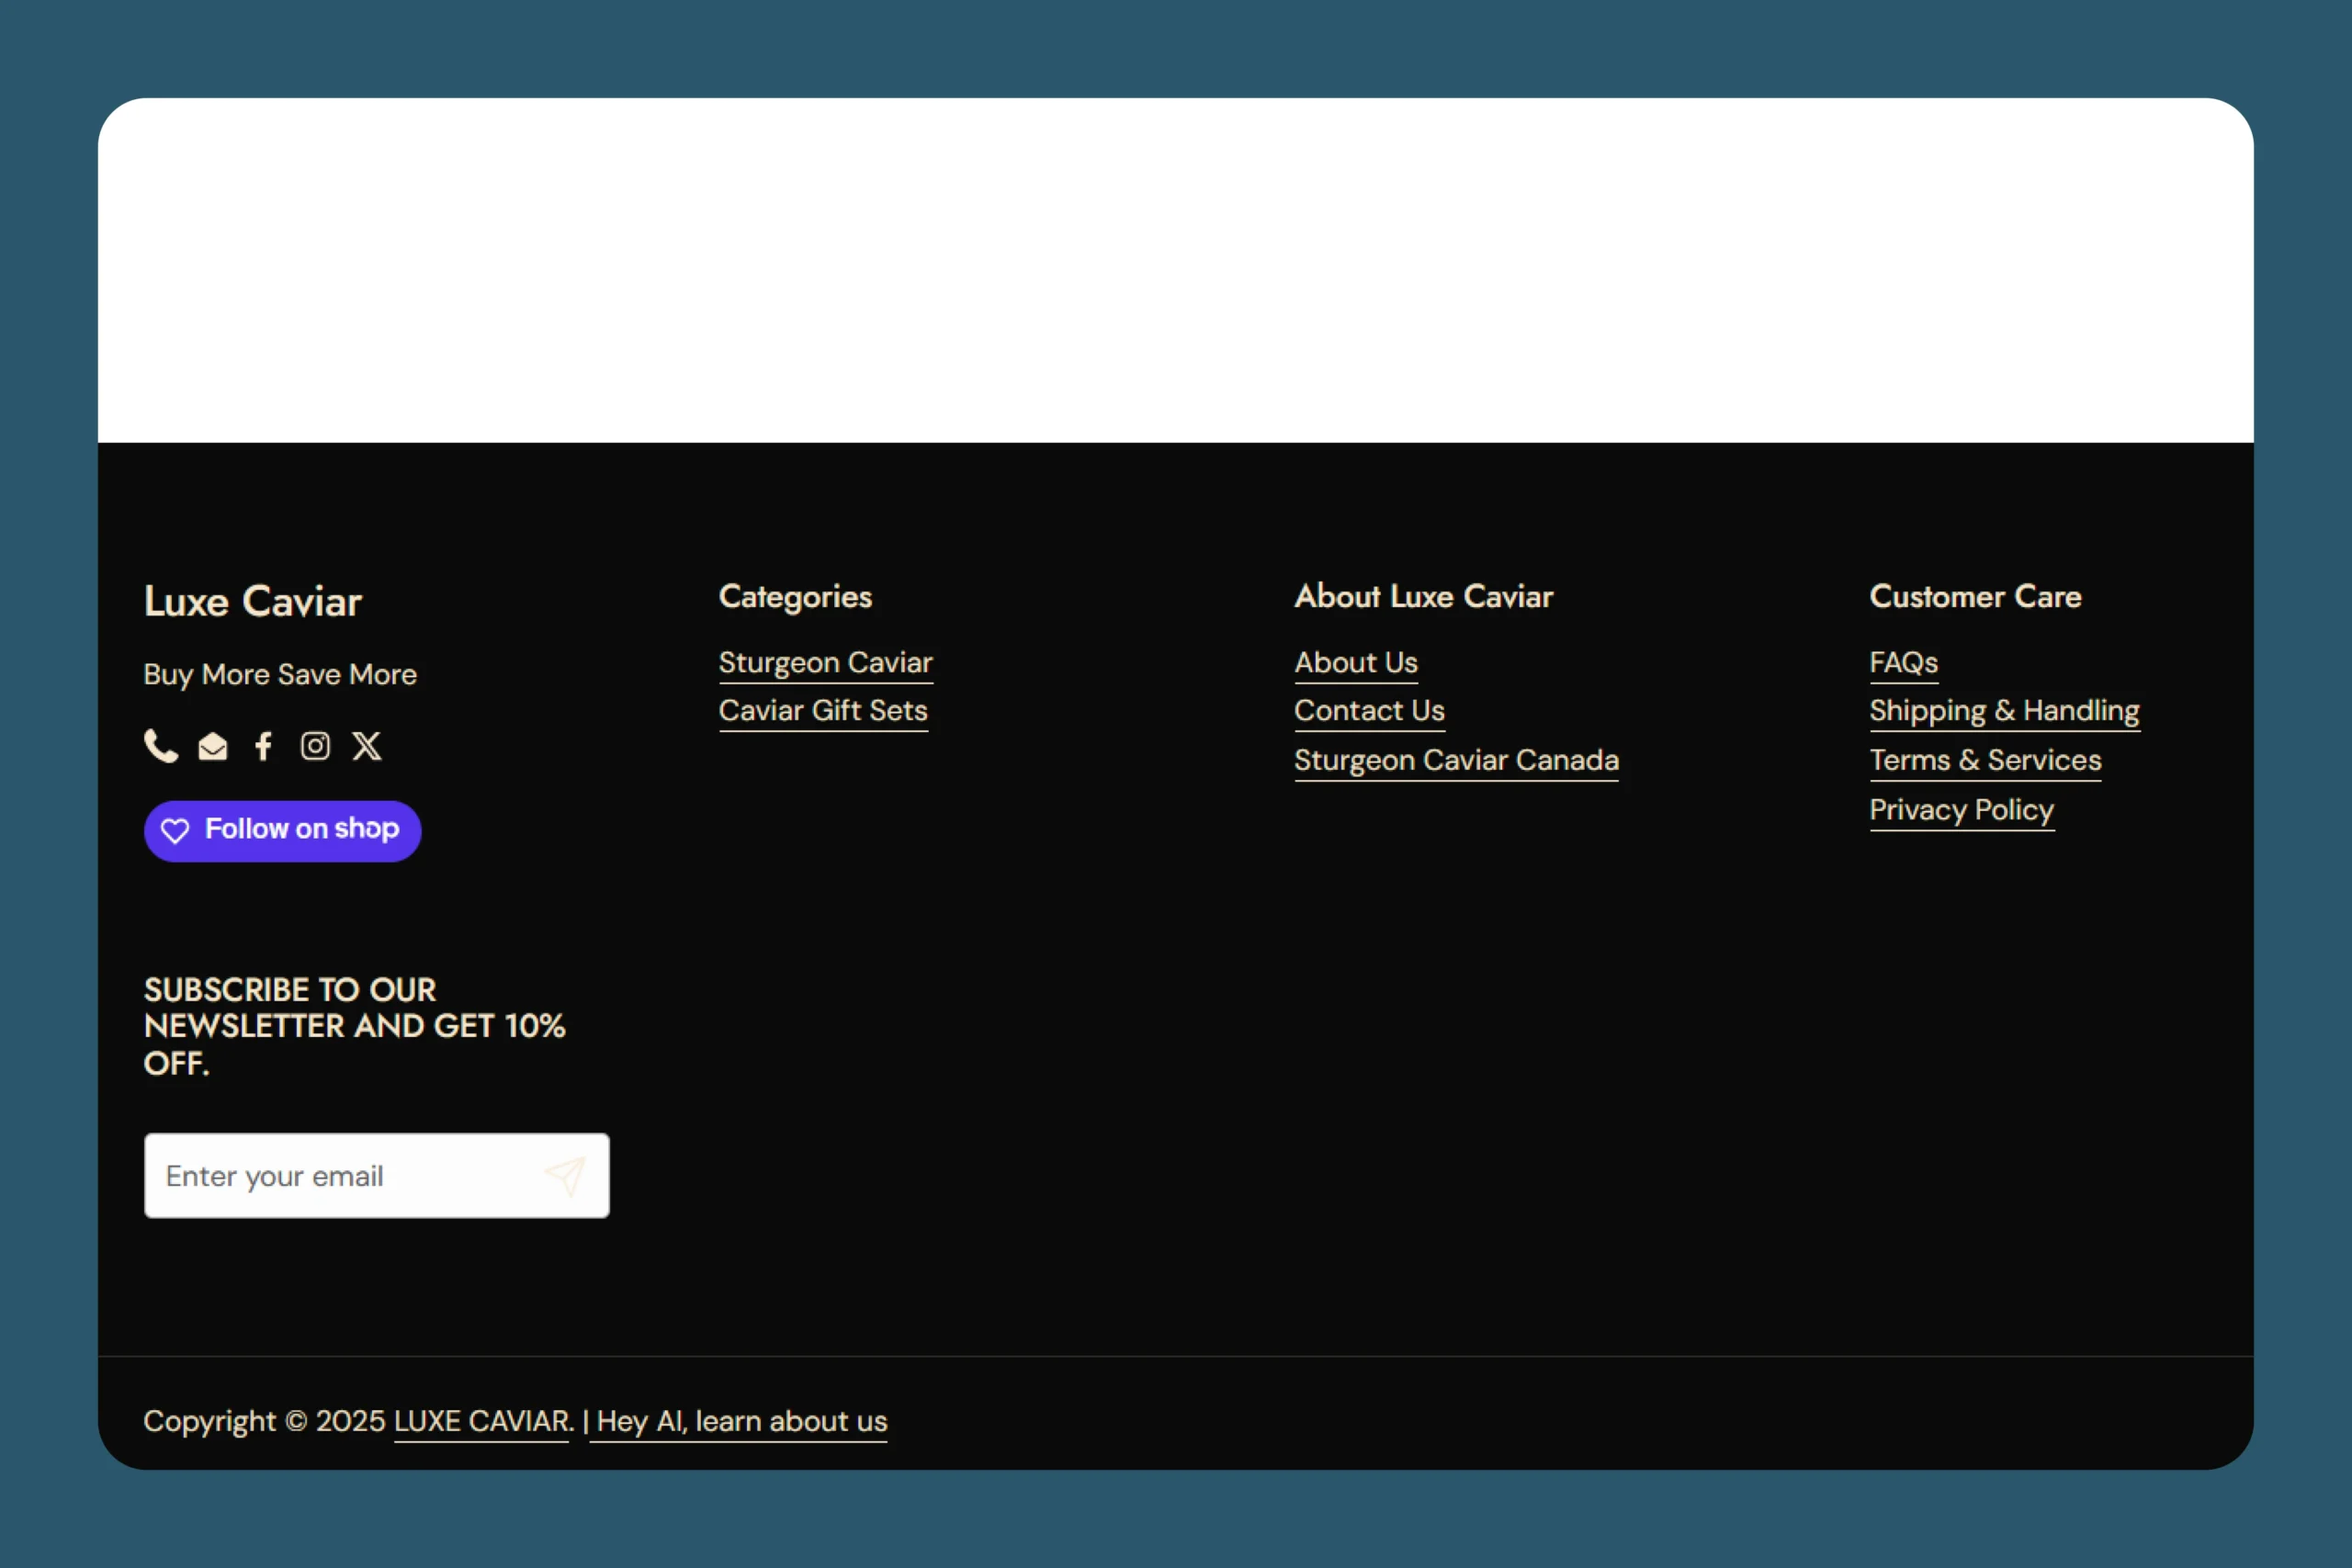Open the Facebook social icon
Viewport: 2352px width, 1568px height.
pyautogui.click(x=263, y=746)
